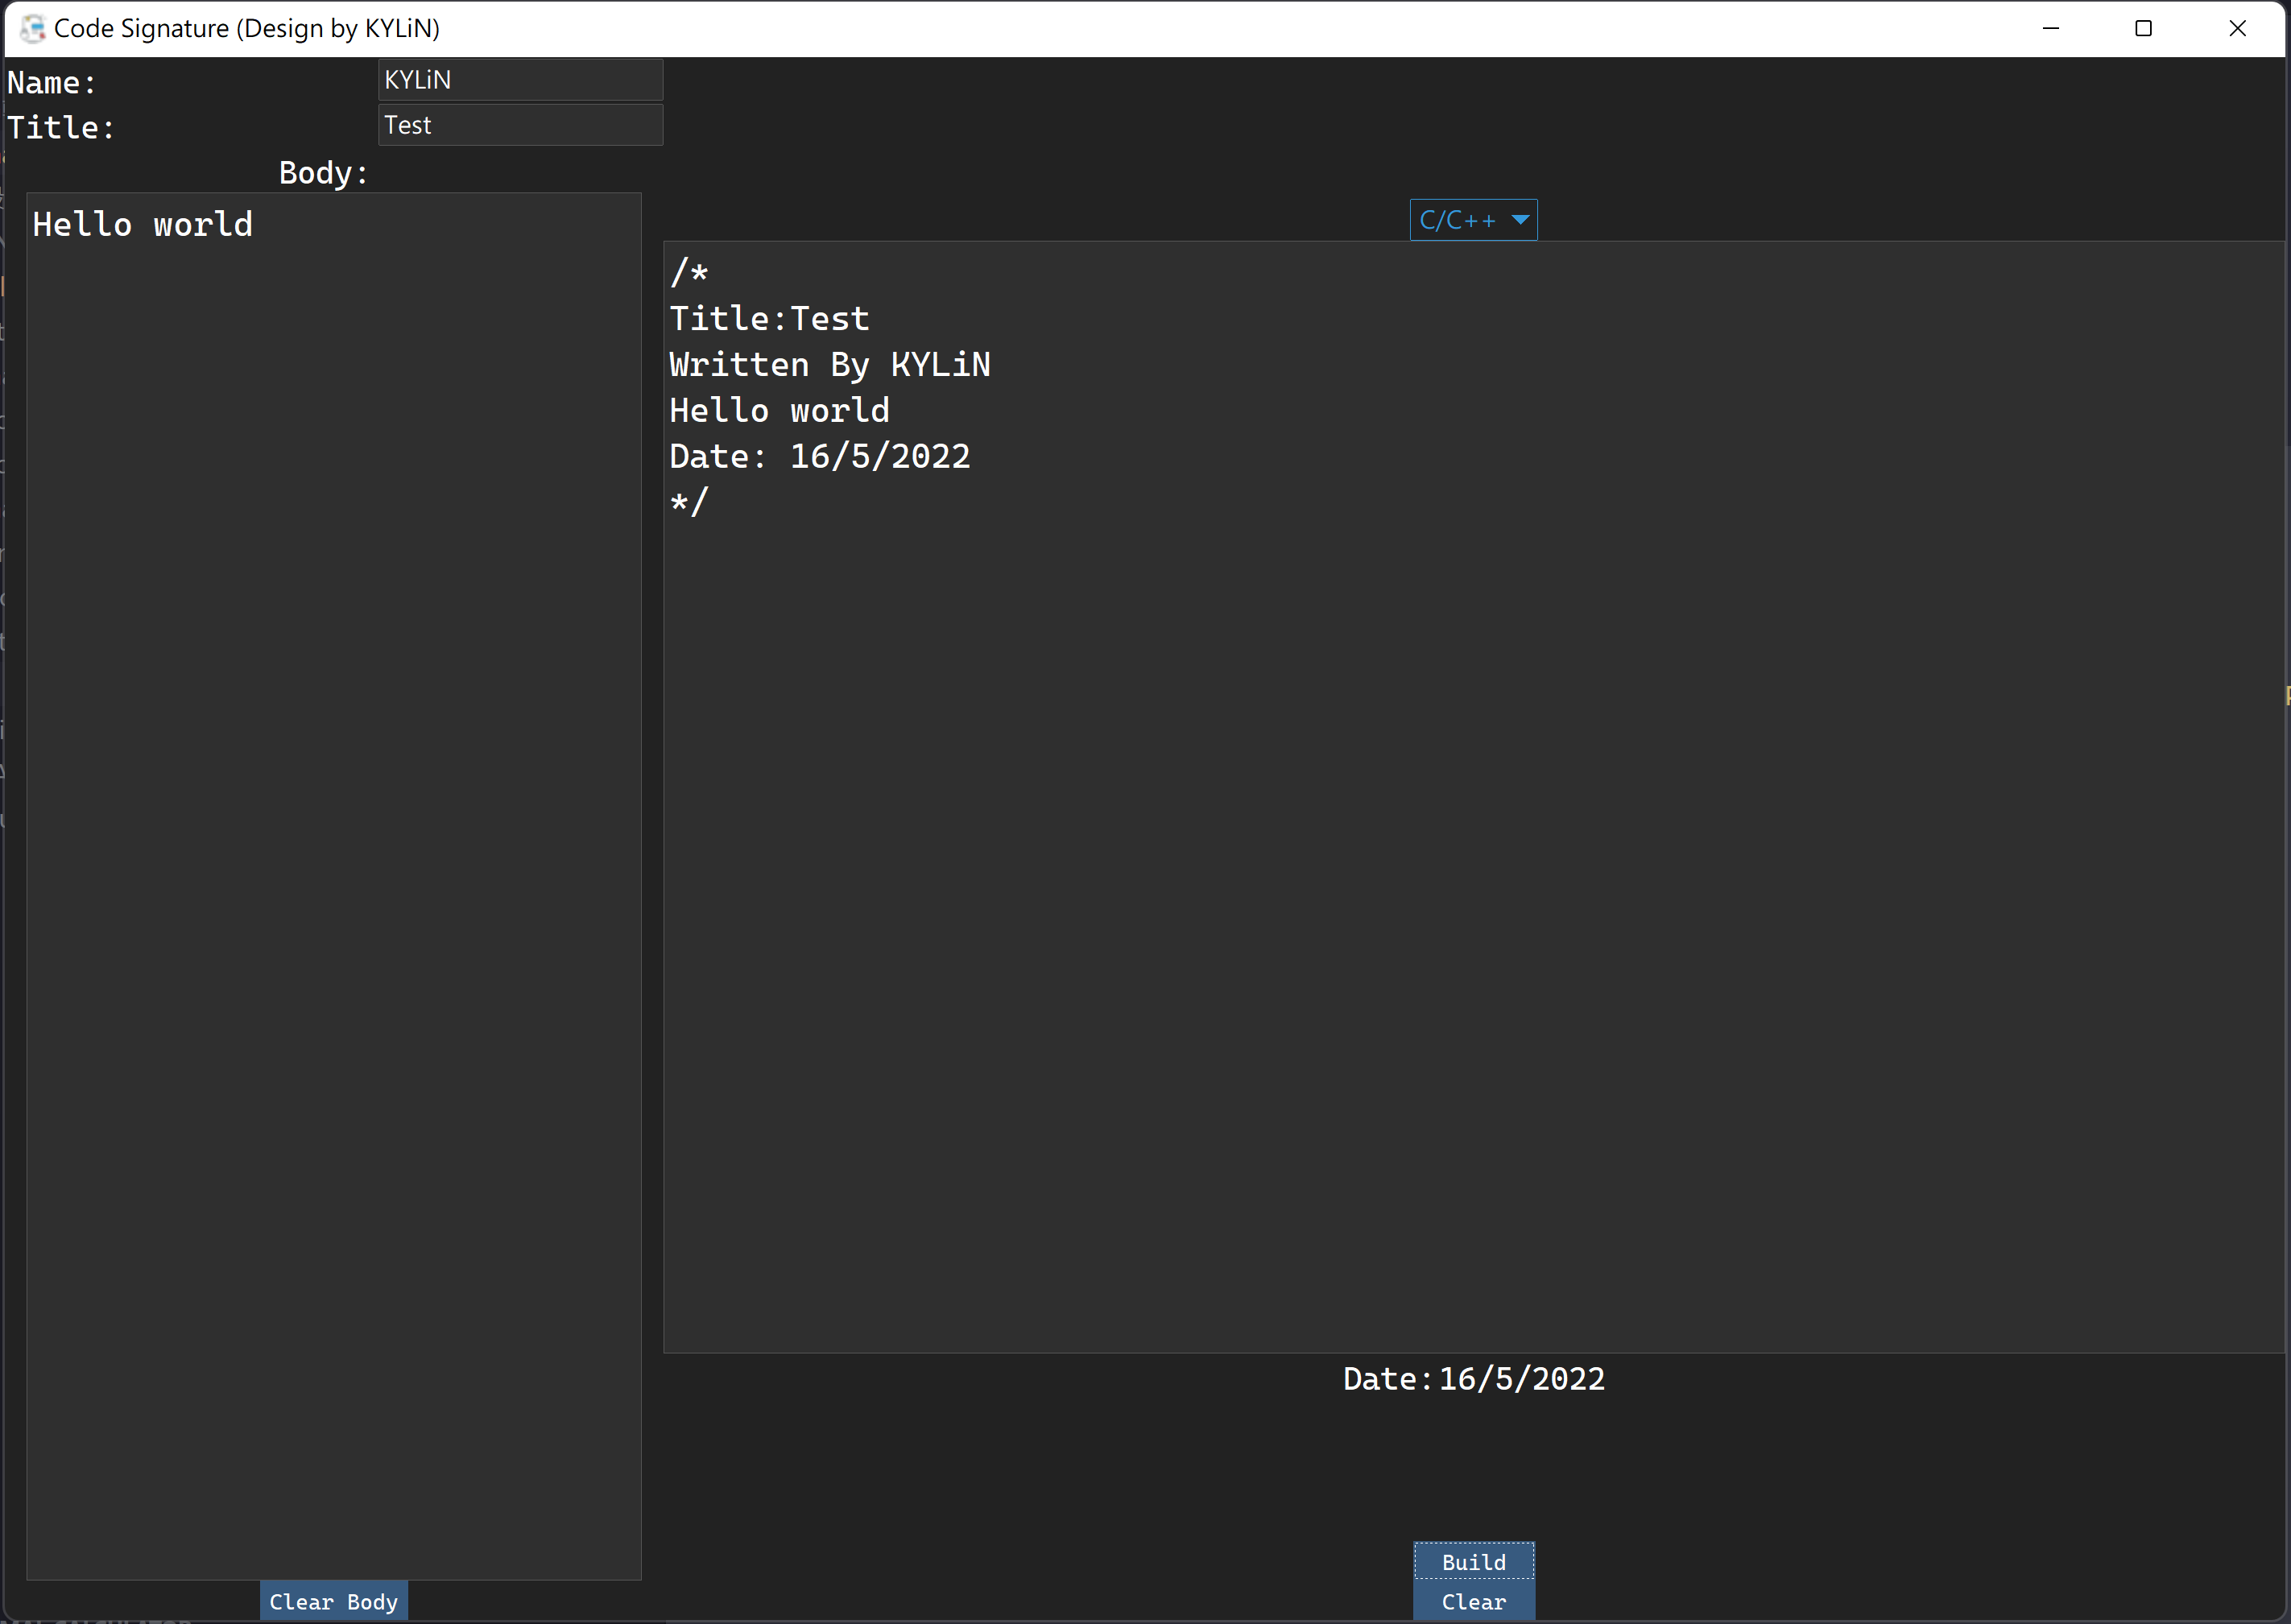Image resolution: width=2291 pixels, height=1624 pixels.
Task: Click the Name input field containing KYLiN
Action: (x=520, y=80)
